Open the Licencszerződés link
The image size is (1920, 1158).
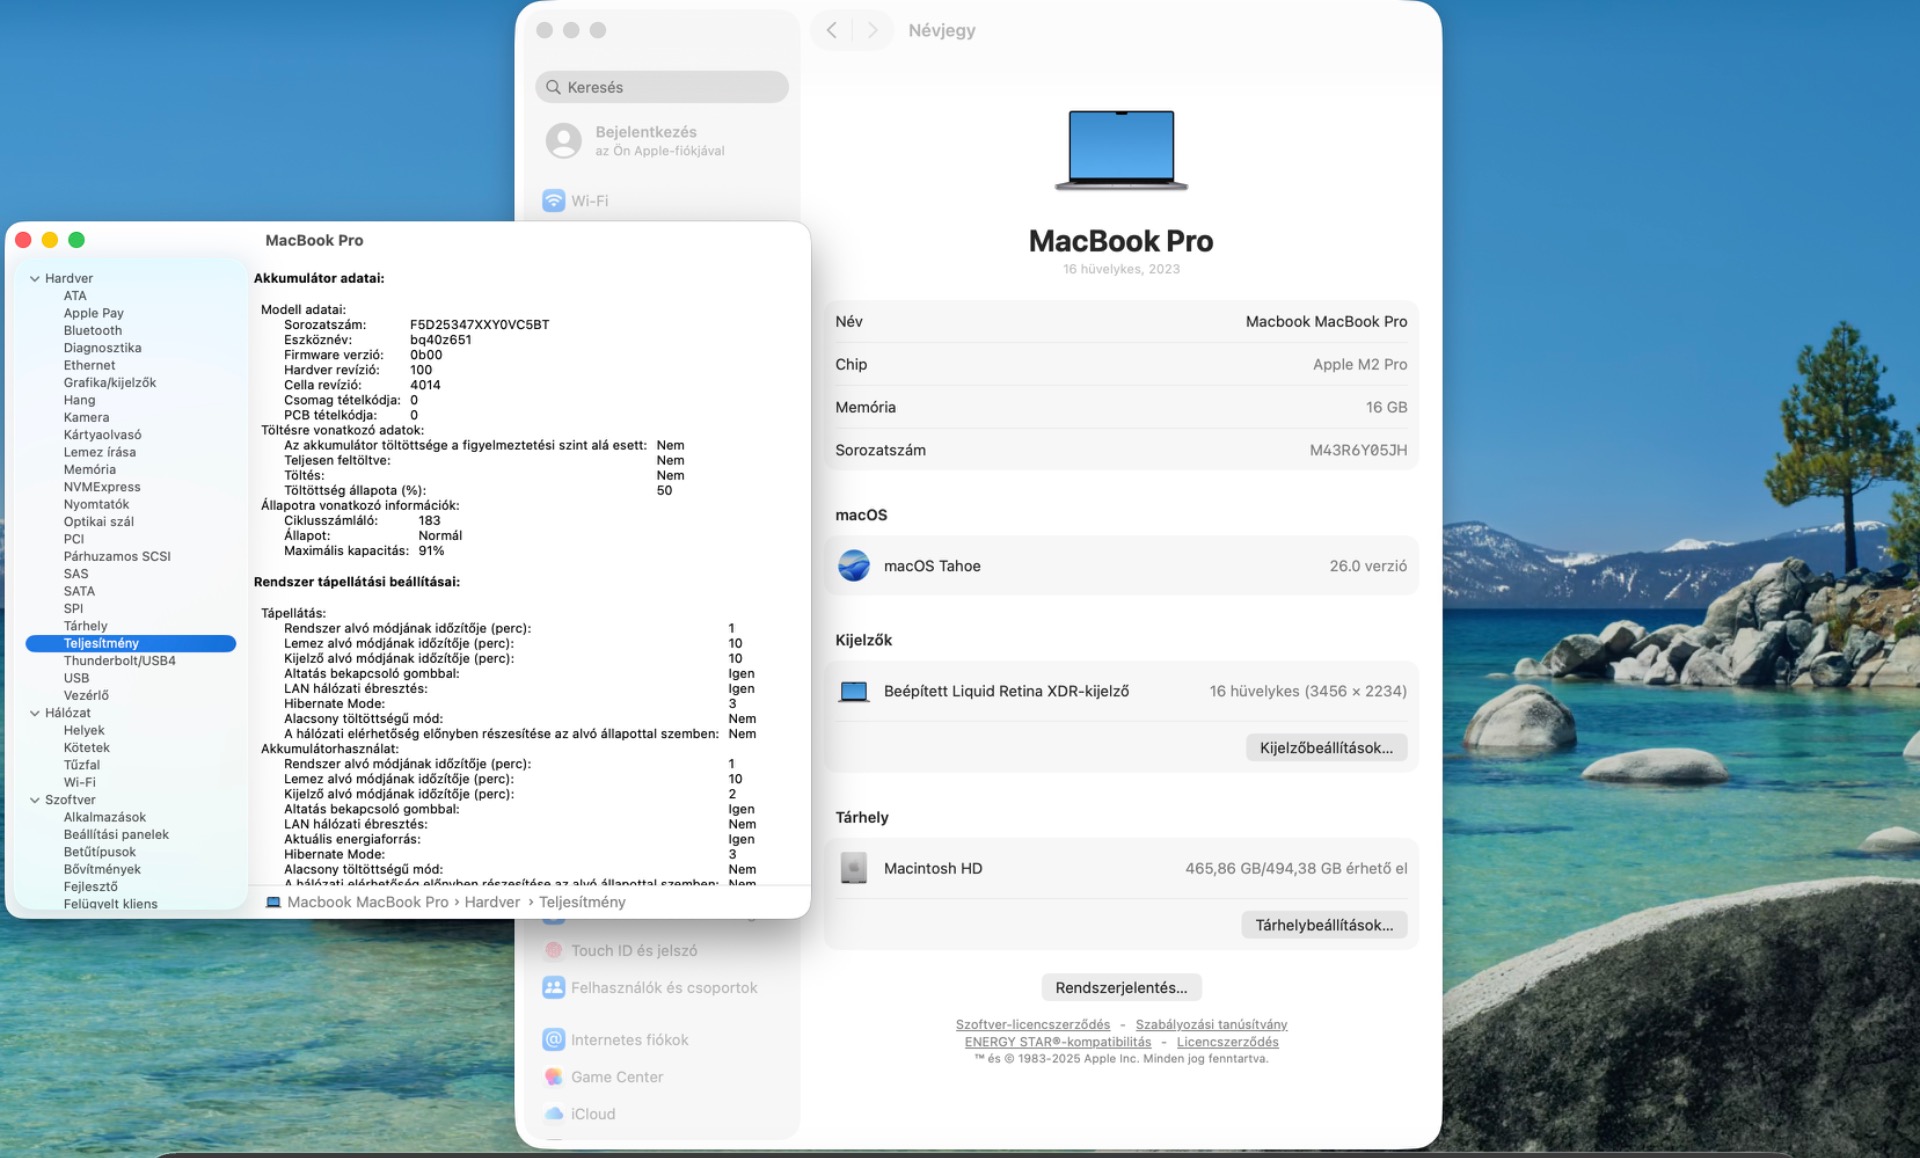1227,1042
